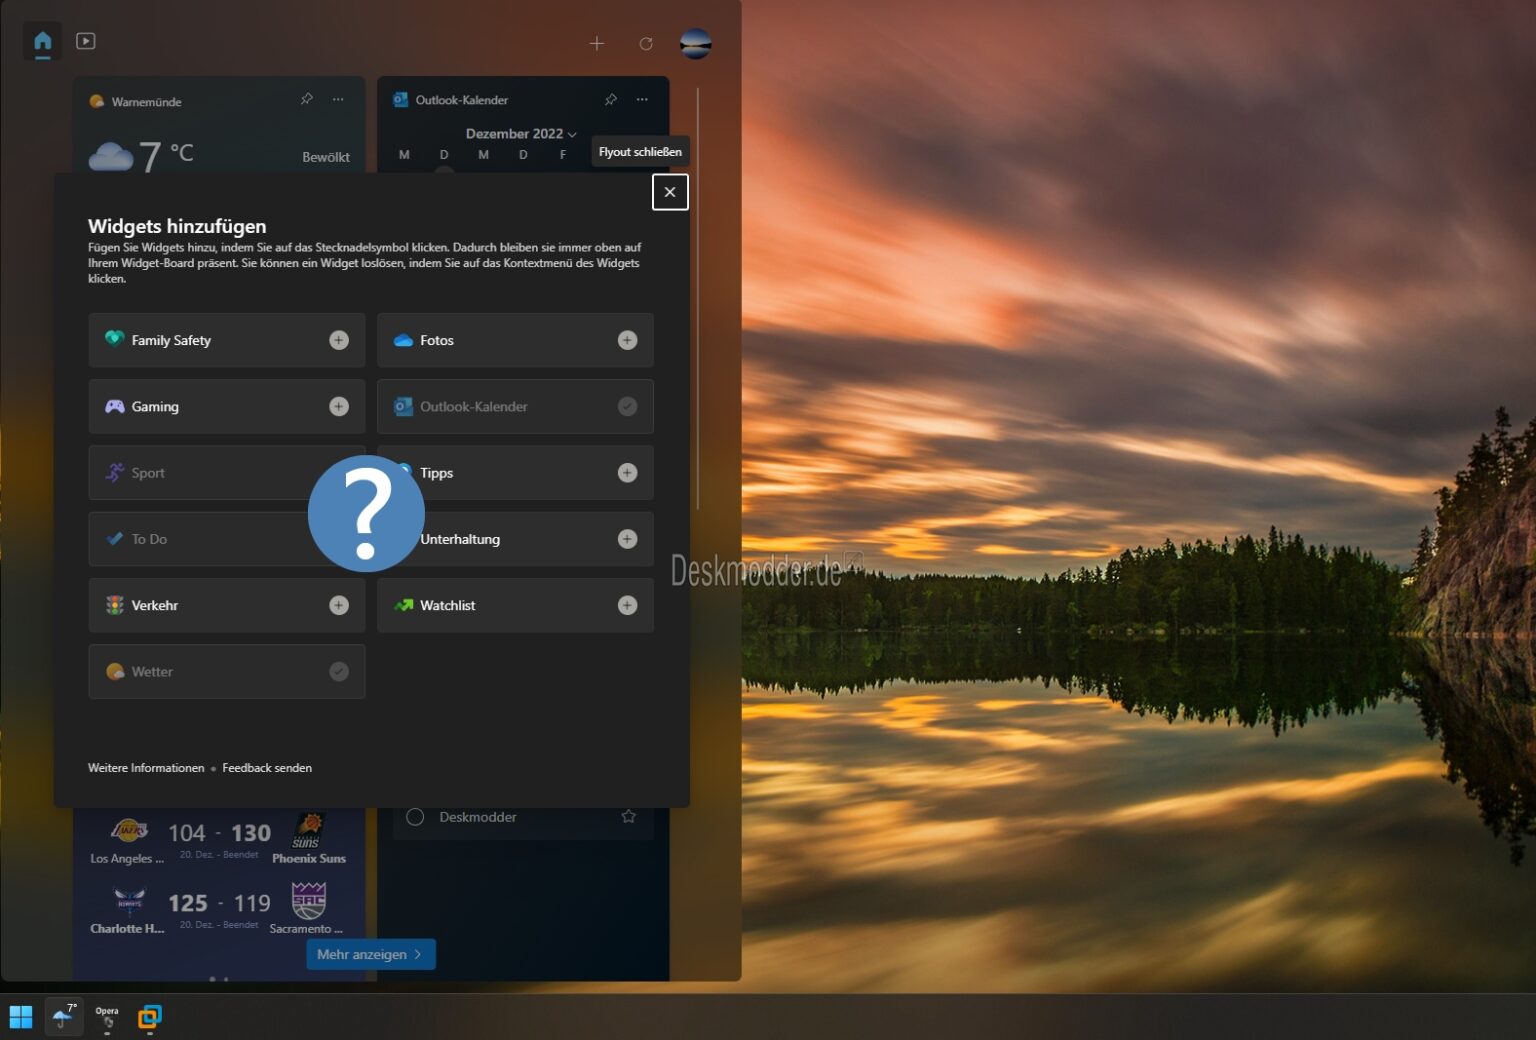
Task: Star the Deskmodder news item
Action: 628,816
